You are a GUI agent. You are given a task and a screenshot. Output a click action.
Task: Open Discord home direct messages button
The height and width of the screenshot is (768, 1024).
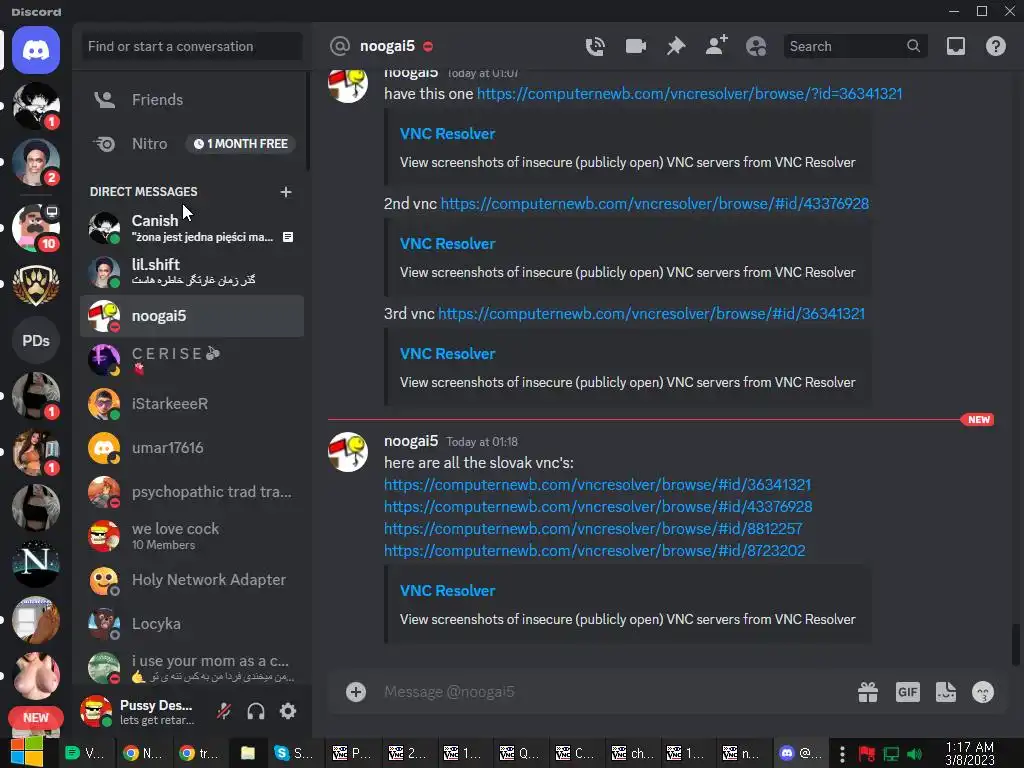(x=36, y=50)
